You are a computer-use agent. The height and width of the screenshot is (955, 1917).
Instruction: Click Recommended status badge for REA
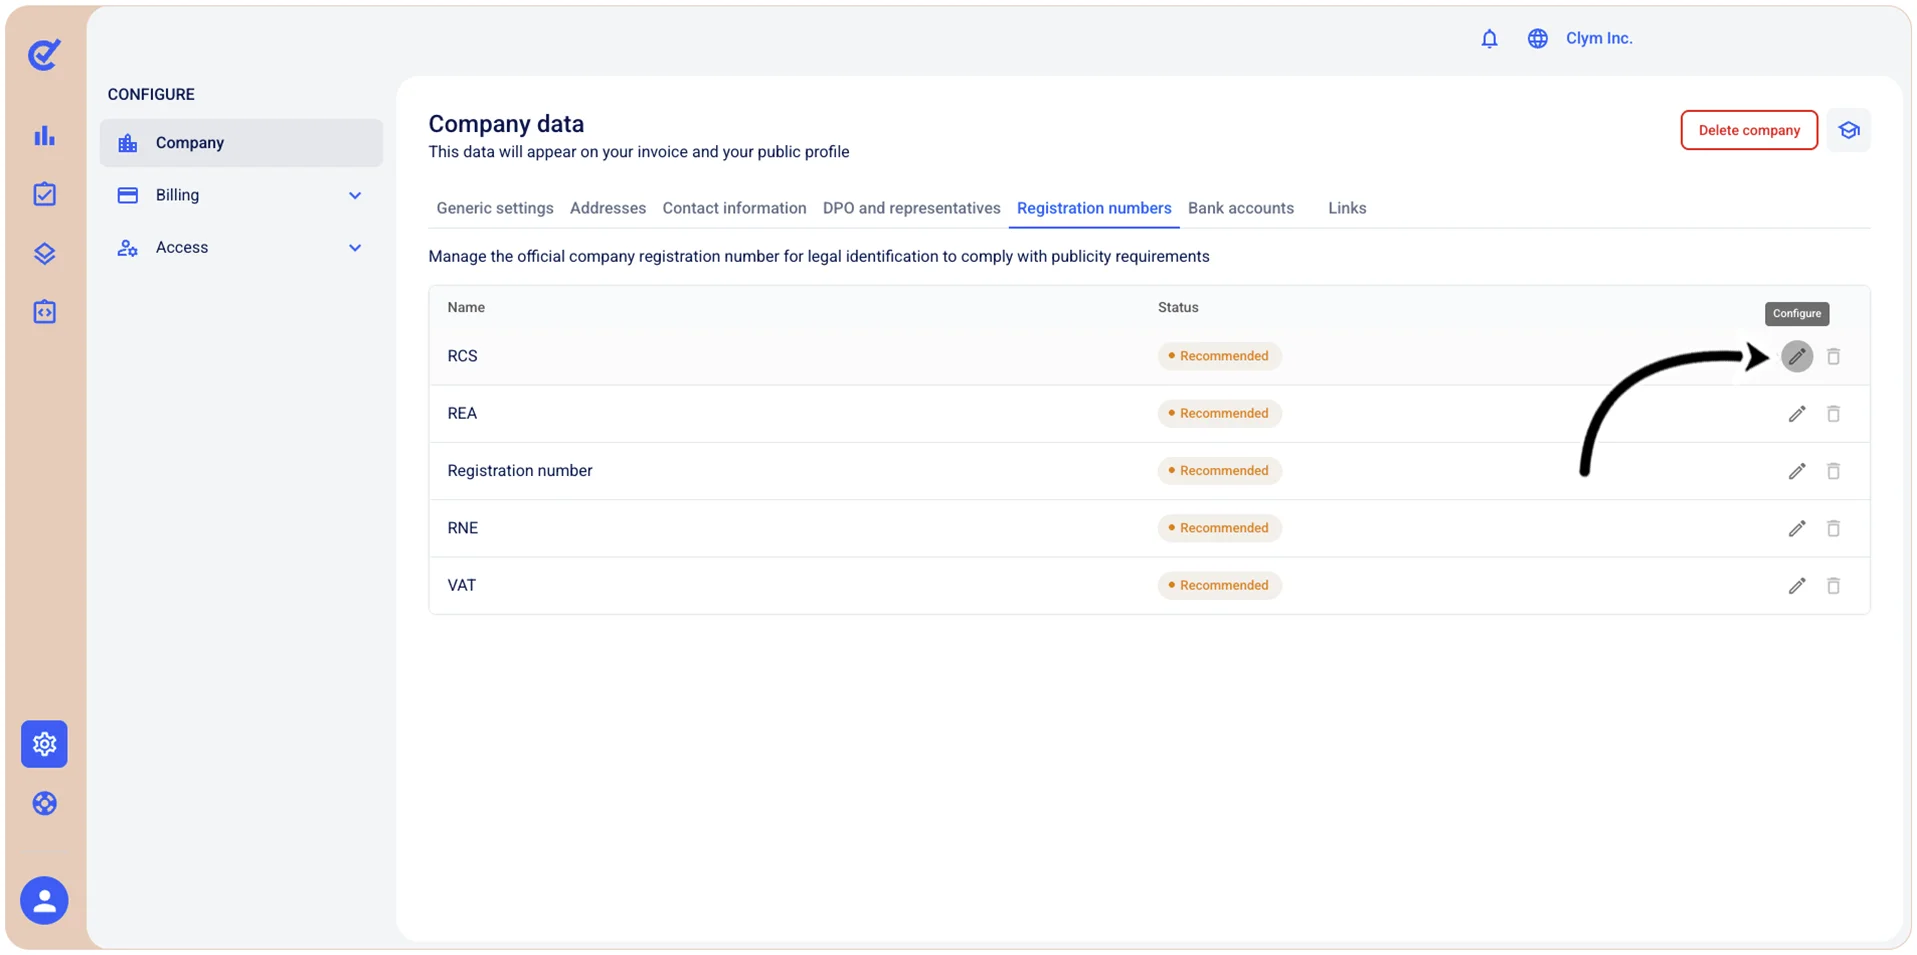(x=1219, y=413)
